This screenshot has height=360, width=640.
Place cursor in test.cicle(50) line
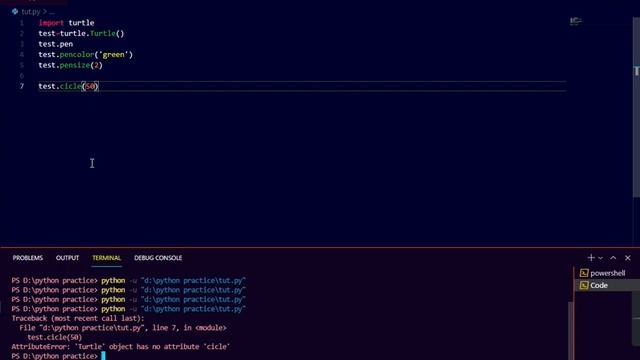click(69, 87)
